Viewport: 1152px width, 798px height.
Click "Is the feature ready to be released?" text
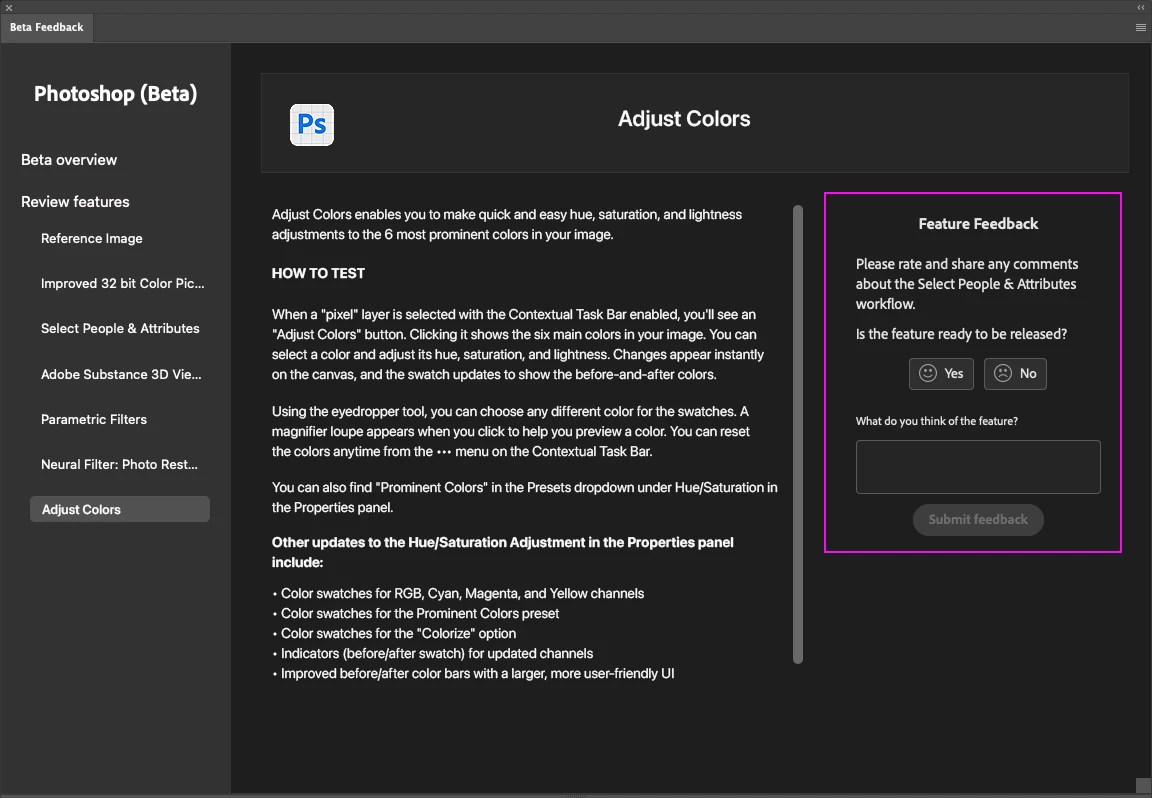coord(961,334)
